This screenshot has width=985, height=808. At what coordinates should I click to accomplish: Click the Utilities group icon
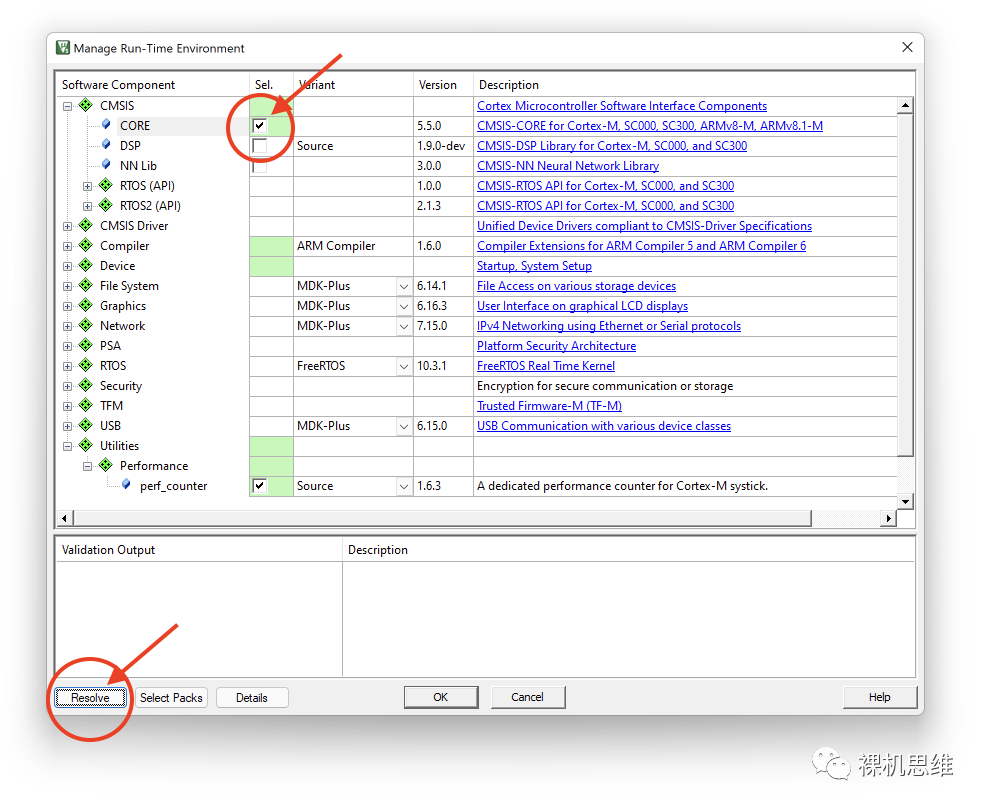(x=85, y=445)
